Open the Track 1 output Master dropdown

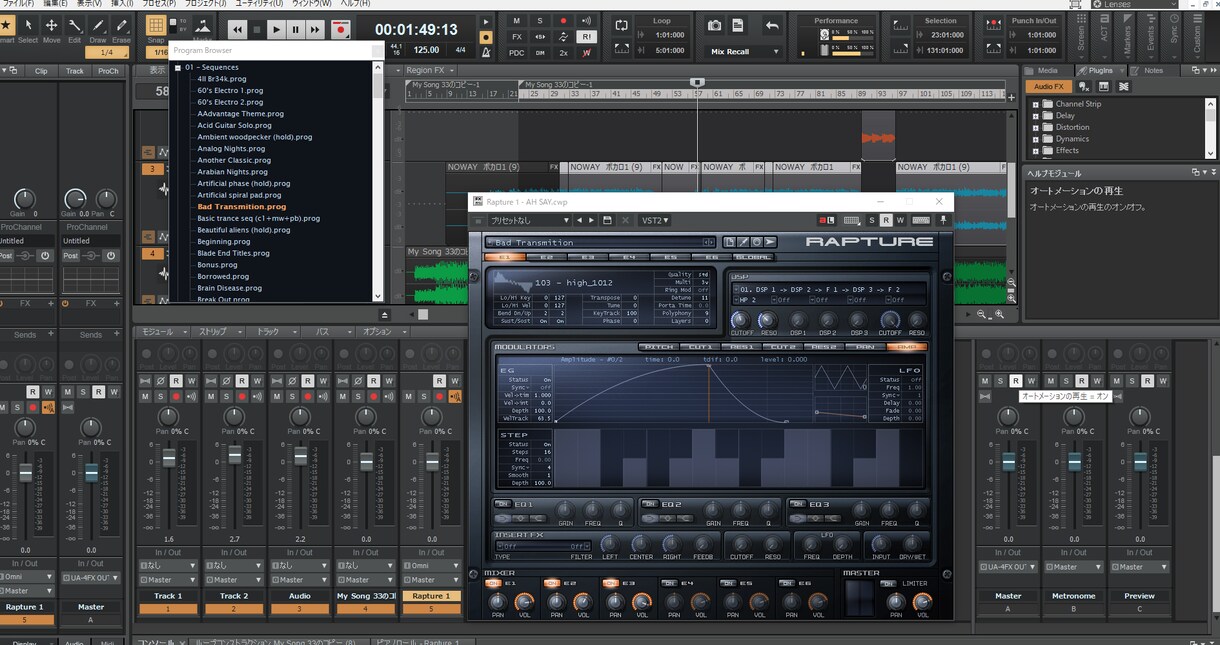tap(167, 580)
